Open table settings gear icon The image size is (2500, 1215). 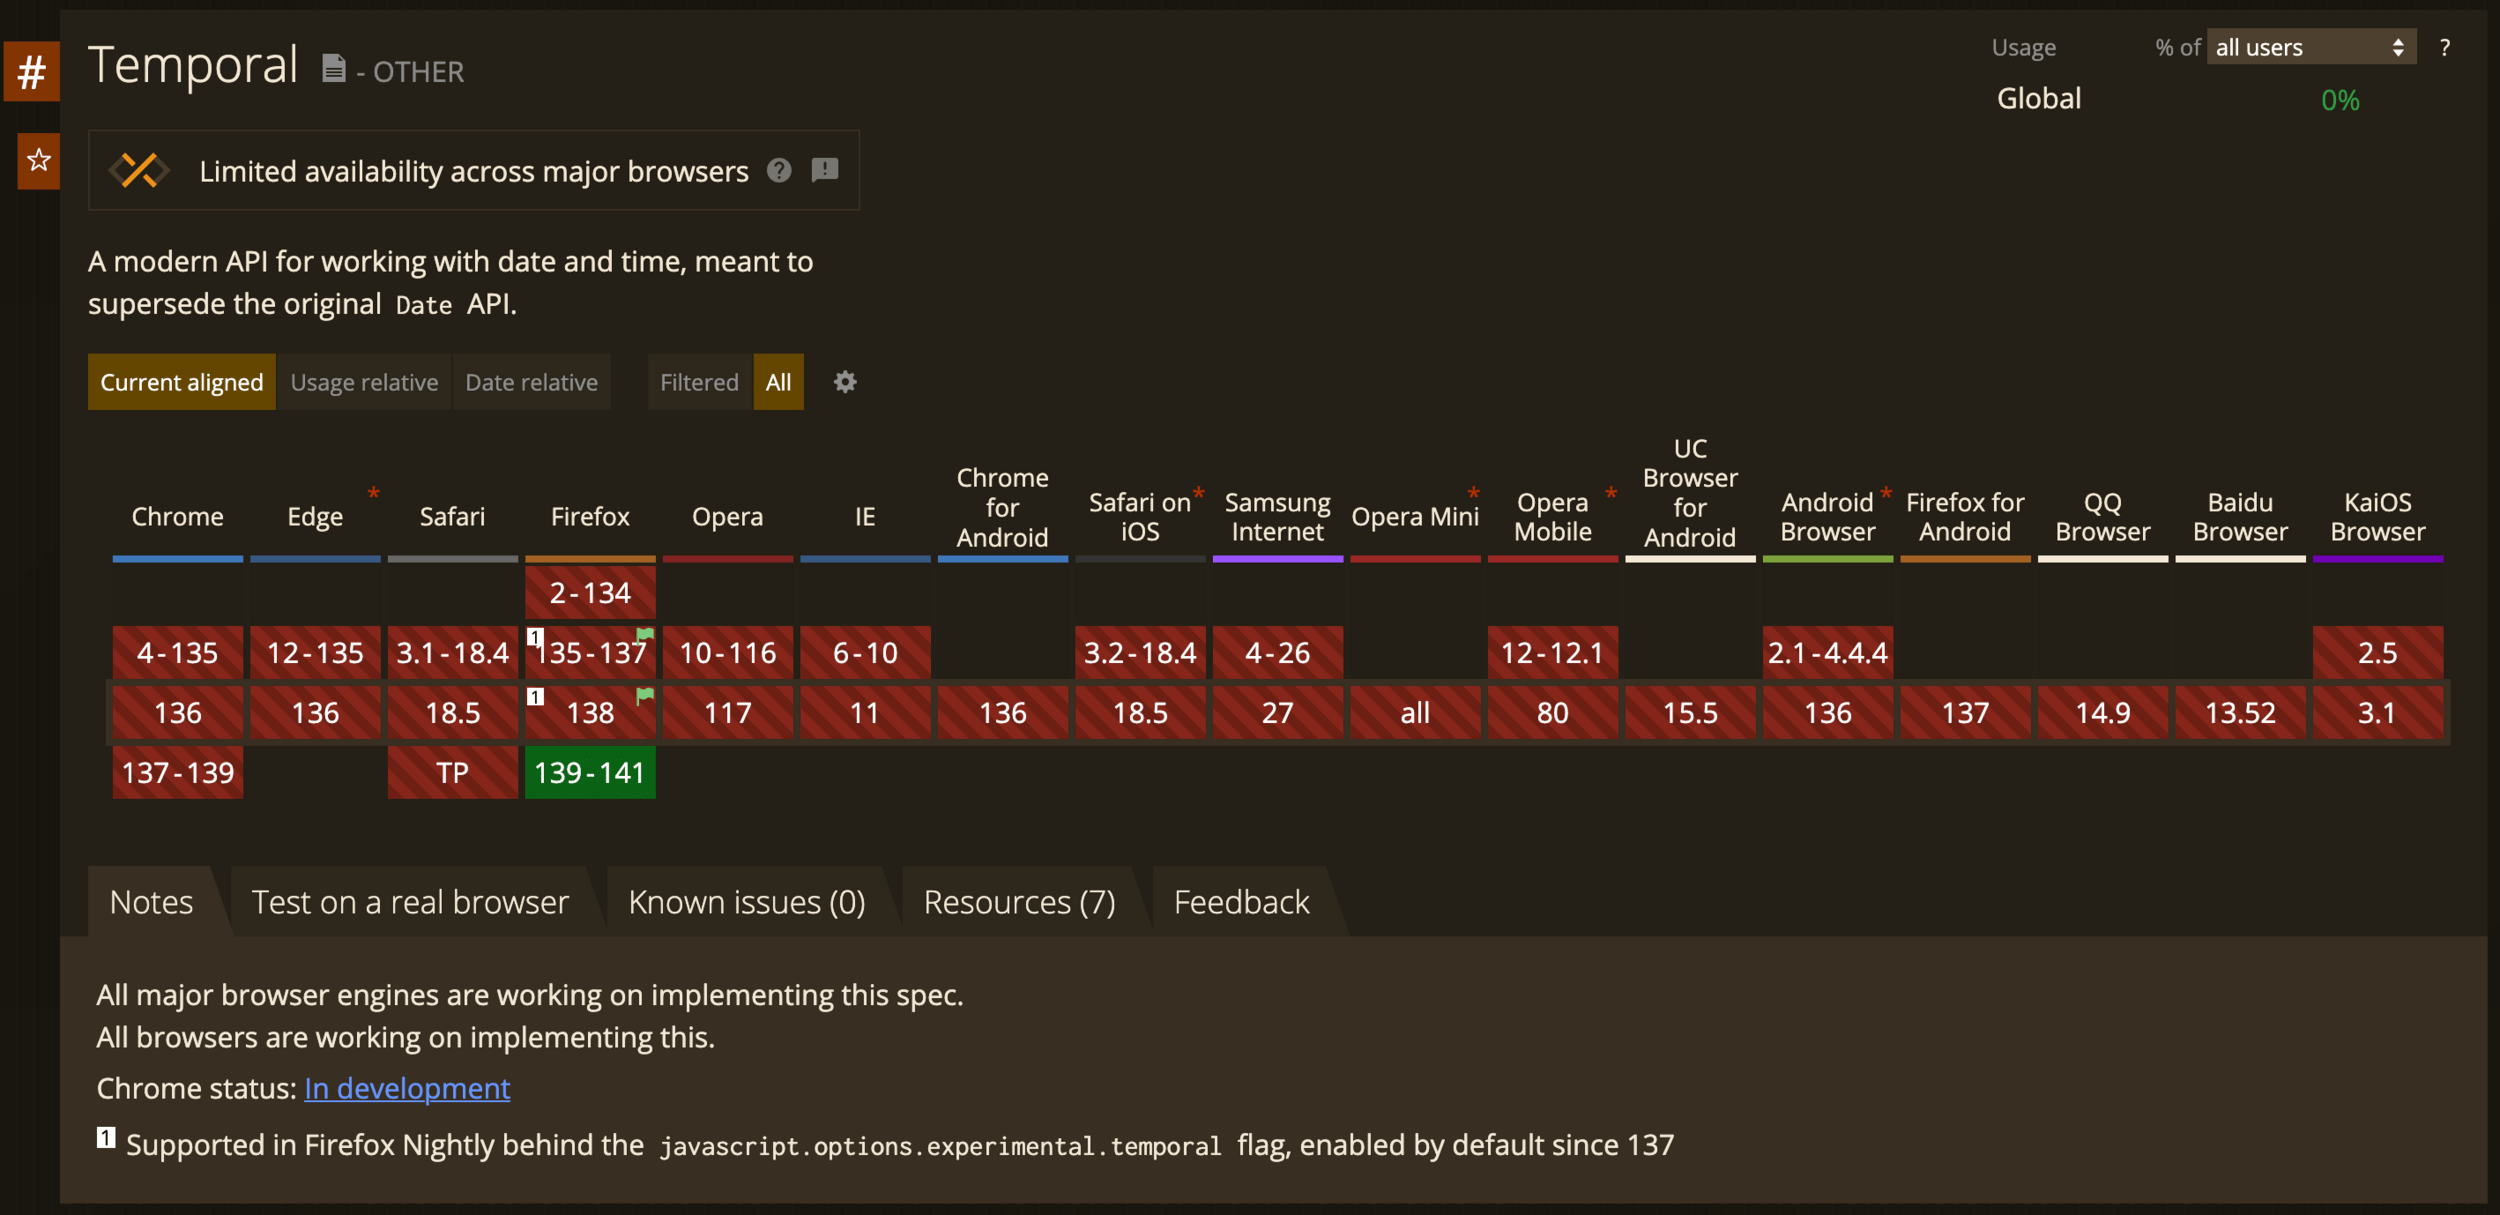click(x=845, y=382)
